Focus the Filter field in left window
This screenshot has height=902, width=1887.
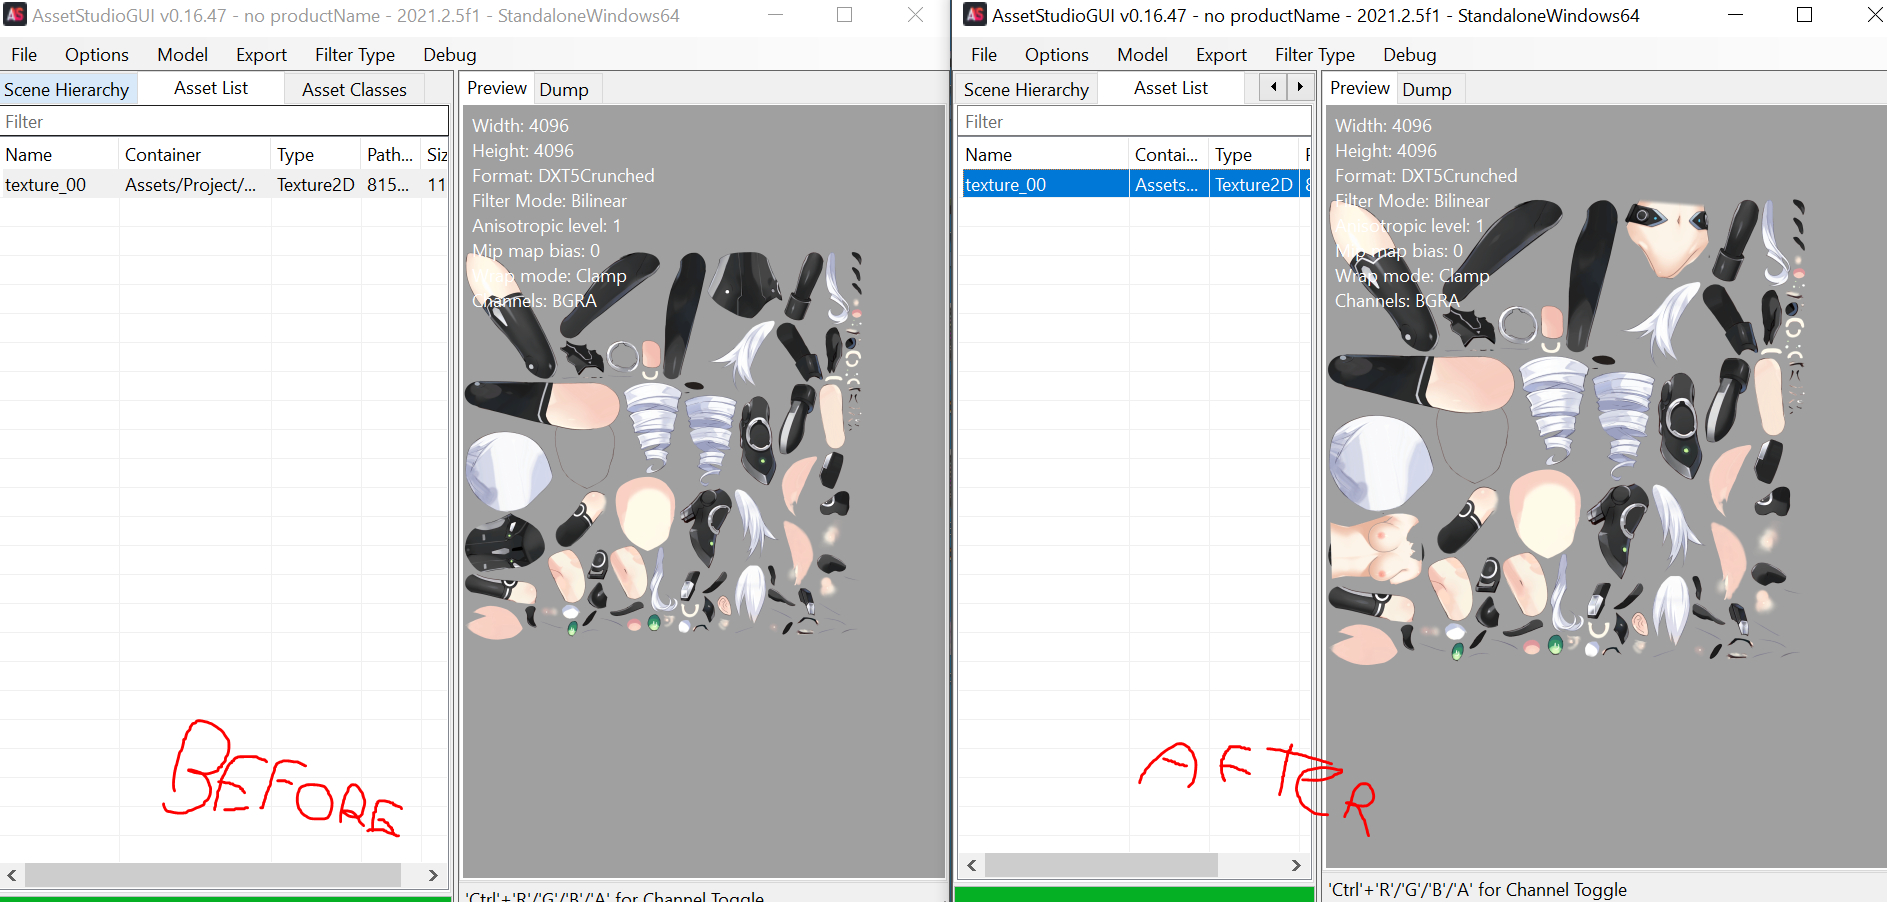coord(224,121)
